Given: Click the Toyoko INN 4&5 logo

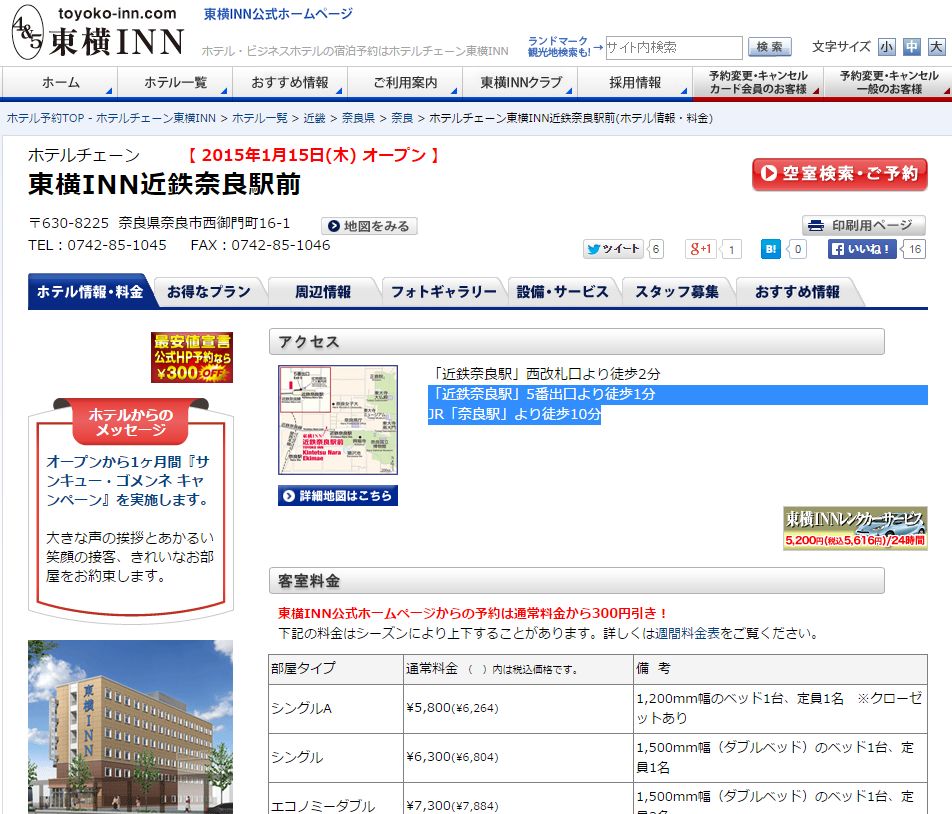Looking at the screenshot, I should click(x=97, y=32).
